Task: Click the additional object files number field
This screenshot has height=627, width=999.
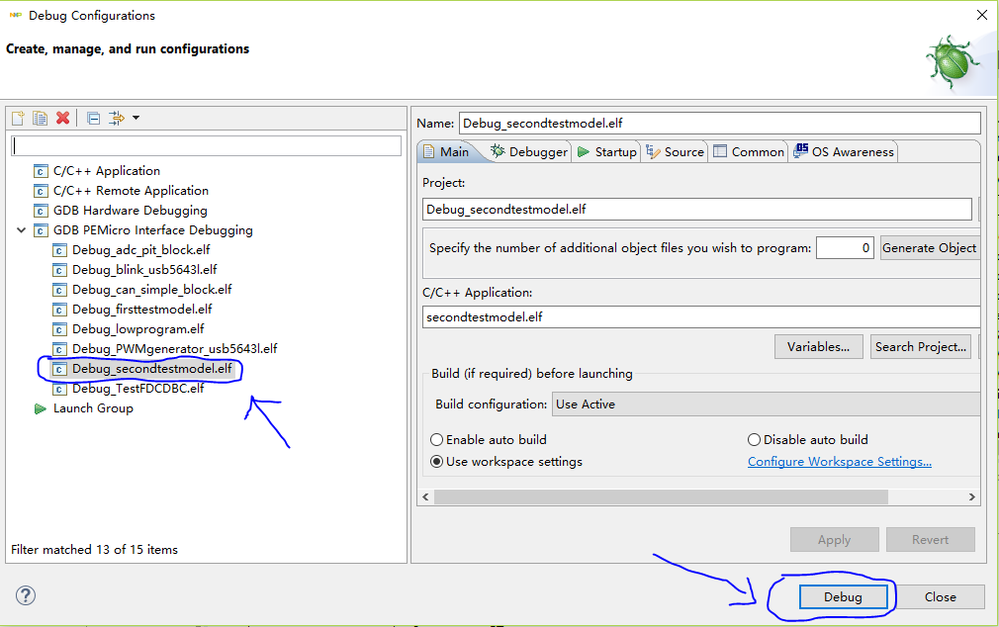Action: (845, 248)
